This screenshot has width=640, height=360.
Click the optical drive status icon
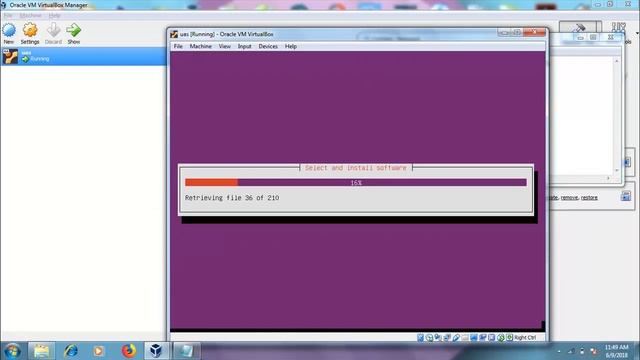429,338
